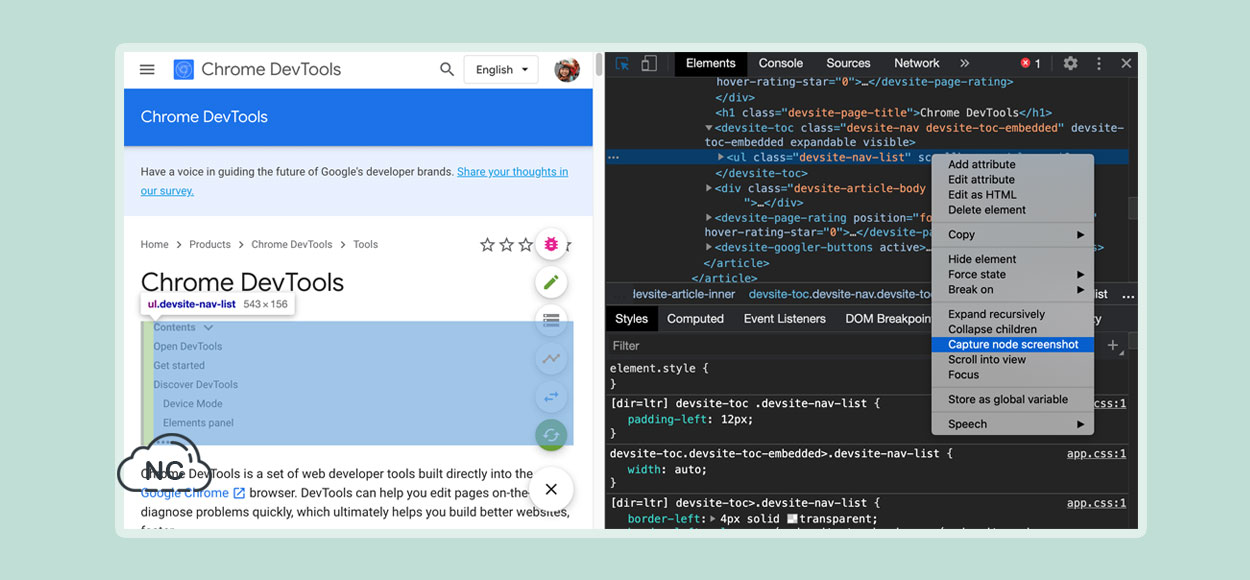Select Add attribute in the context menu
The height and width of the screenshot is (580, 1250).
click(x=1013, y=164)
